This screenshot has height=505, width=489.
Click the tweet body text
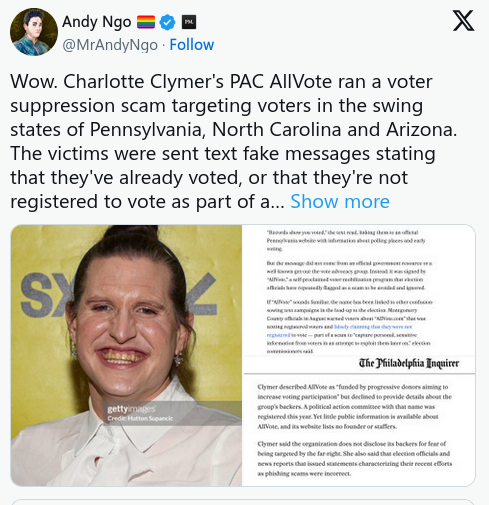[x=233, y=141]
